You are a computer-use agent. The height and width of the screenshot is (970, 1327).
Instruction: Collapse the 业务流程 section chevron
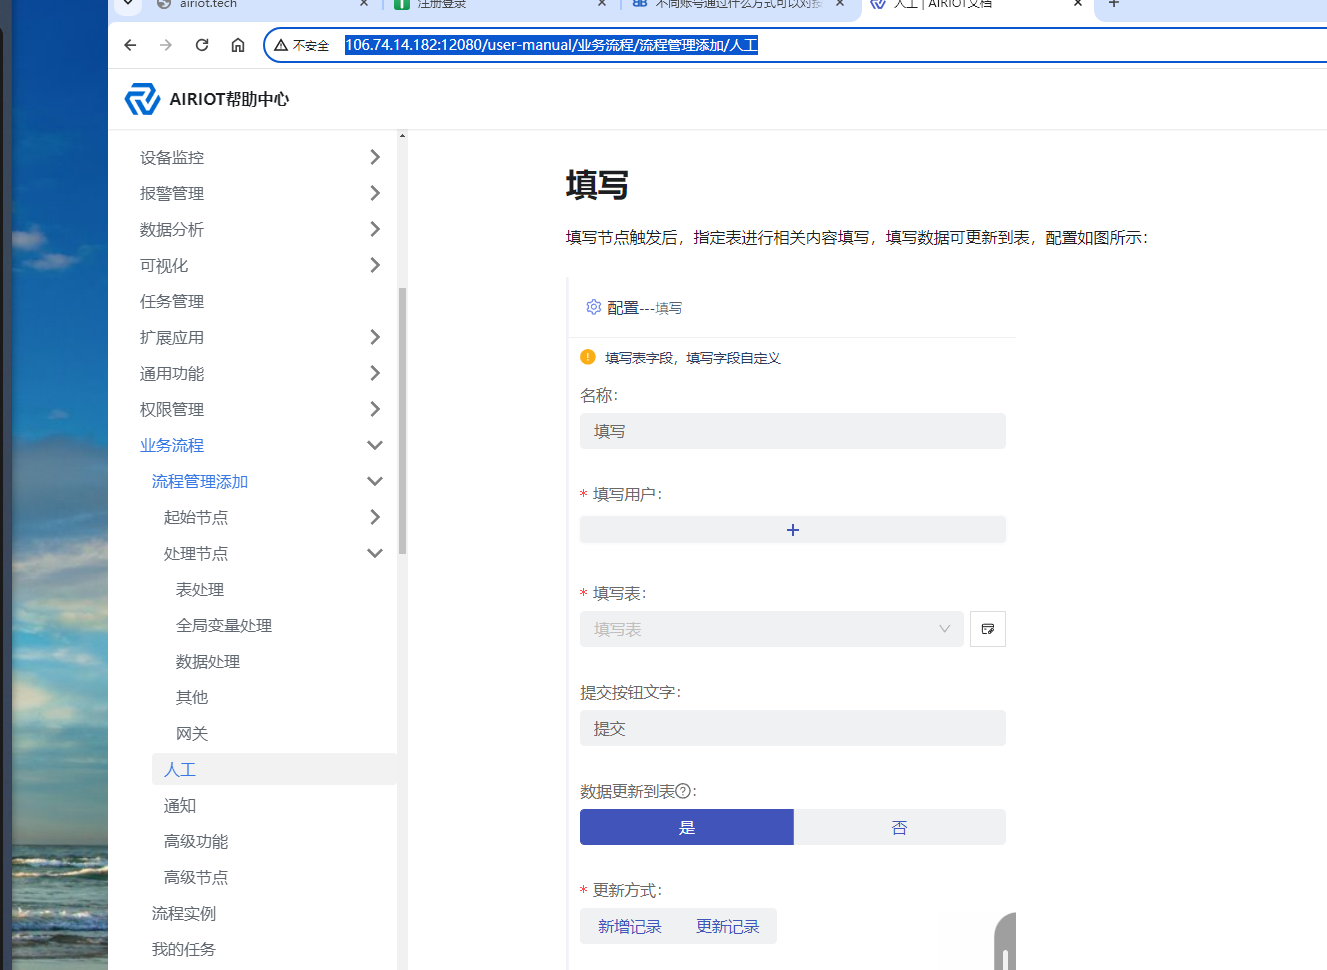(375, 445)
